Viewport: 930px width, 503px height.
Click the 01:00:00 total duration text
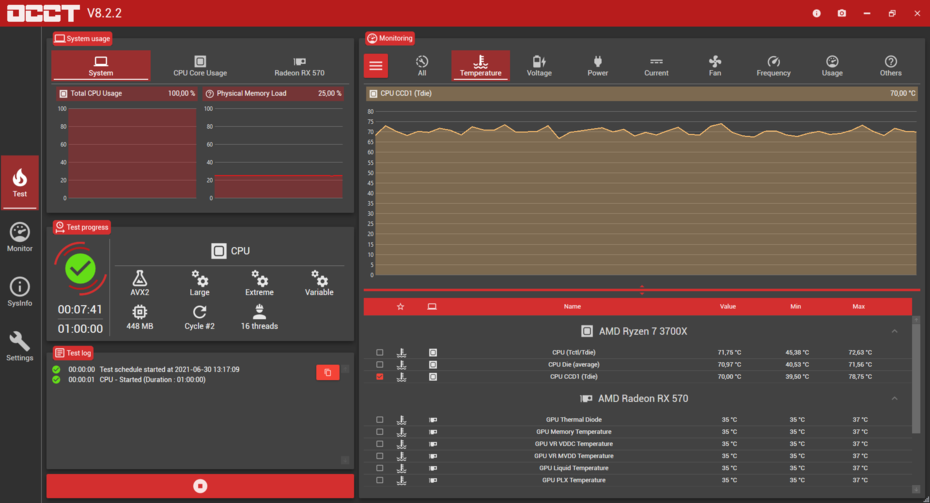click(x=80, y=329)
